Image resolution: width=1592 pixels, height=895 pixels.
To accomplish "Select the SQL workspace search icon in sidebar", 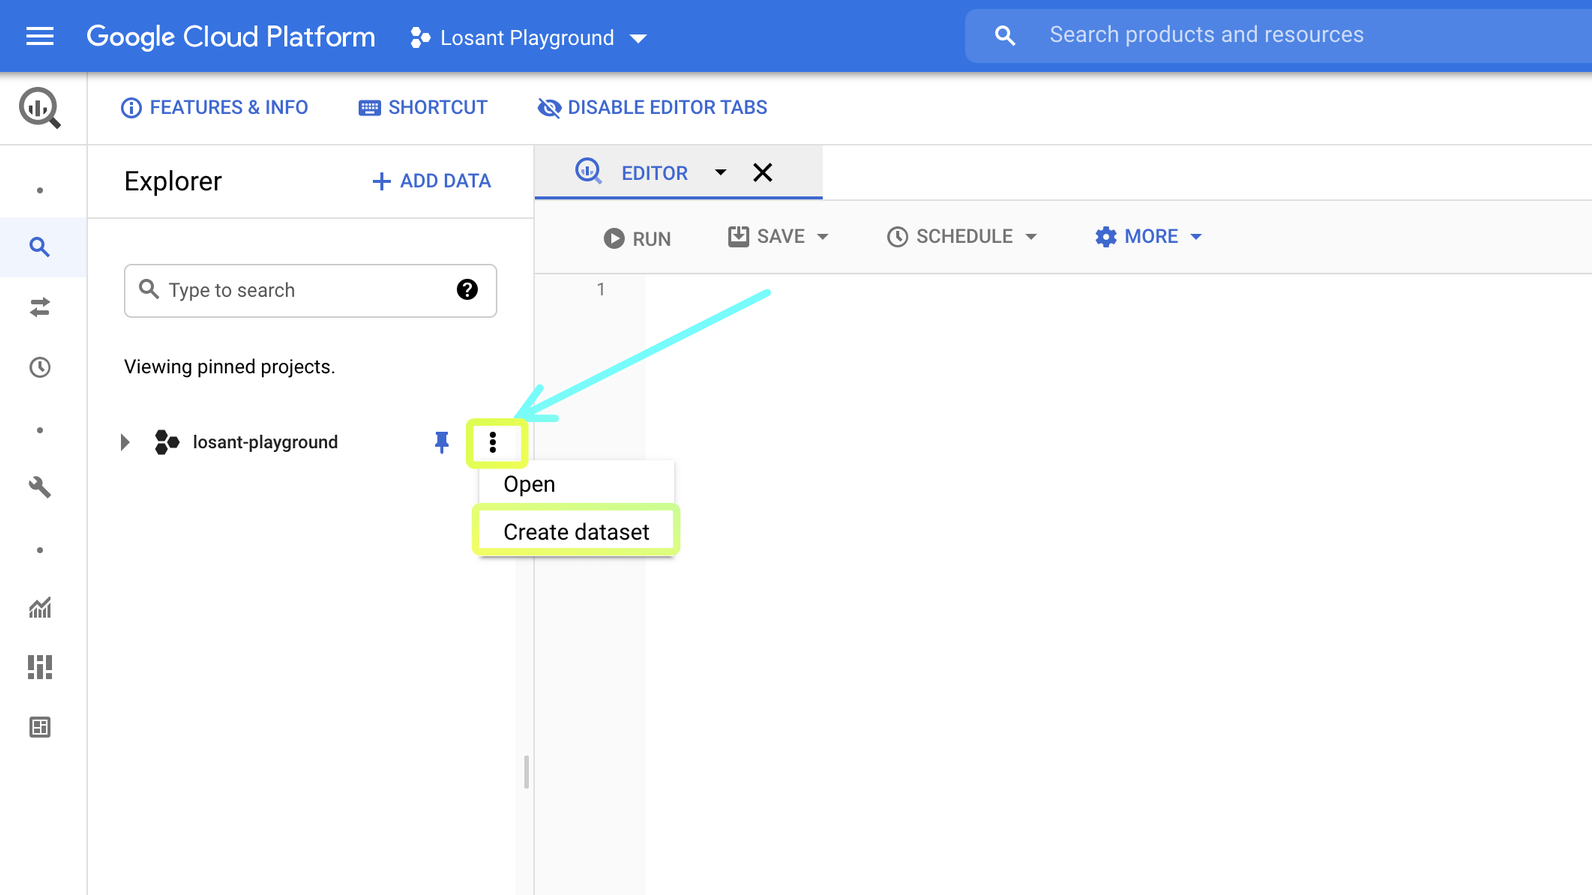I will (40, 247).
